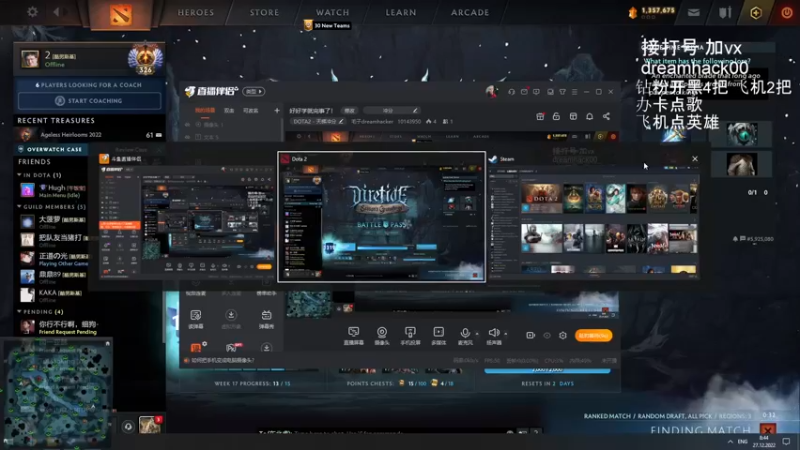The width and height of the screenshot is (800, 450).
Task: Switch the ENG input language
Action: (x=743, y=441)
